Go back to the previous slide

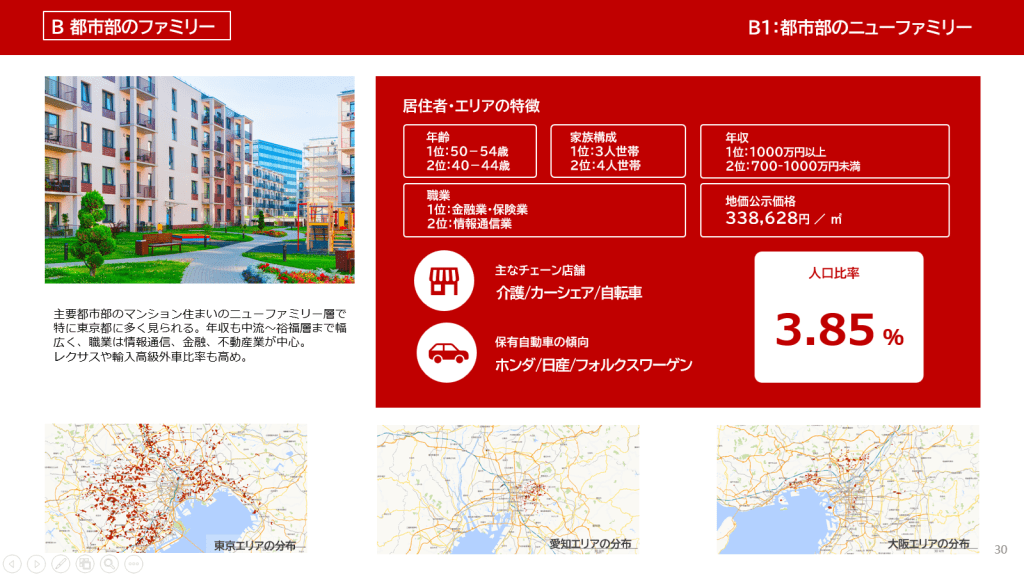(x=12, y=565)
